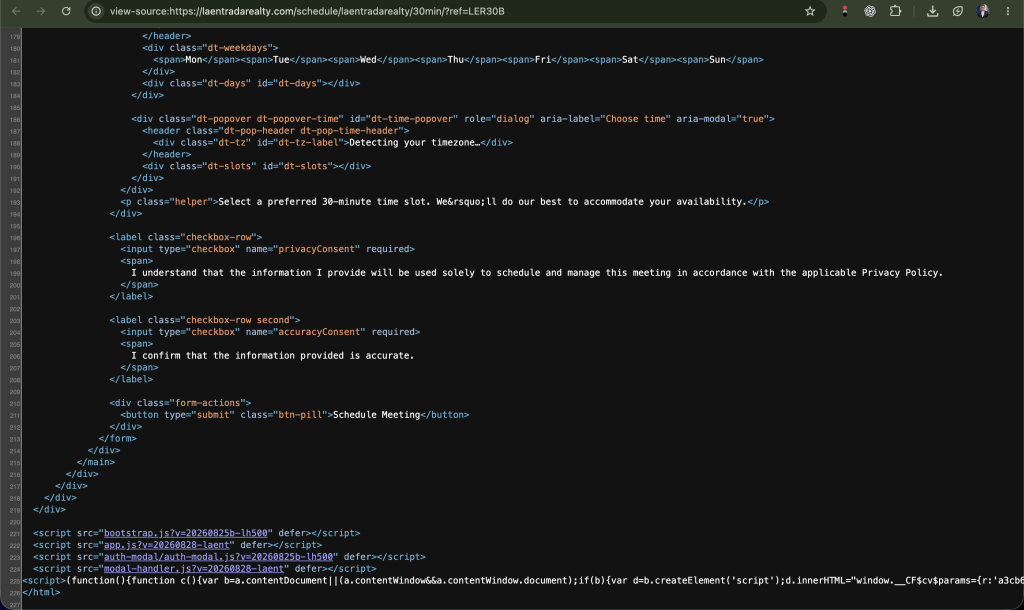Click the '(function(){function c()' inline script line
1024x610 pixels.
coord(522,581)
